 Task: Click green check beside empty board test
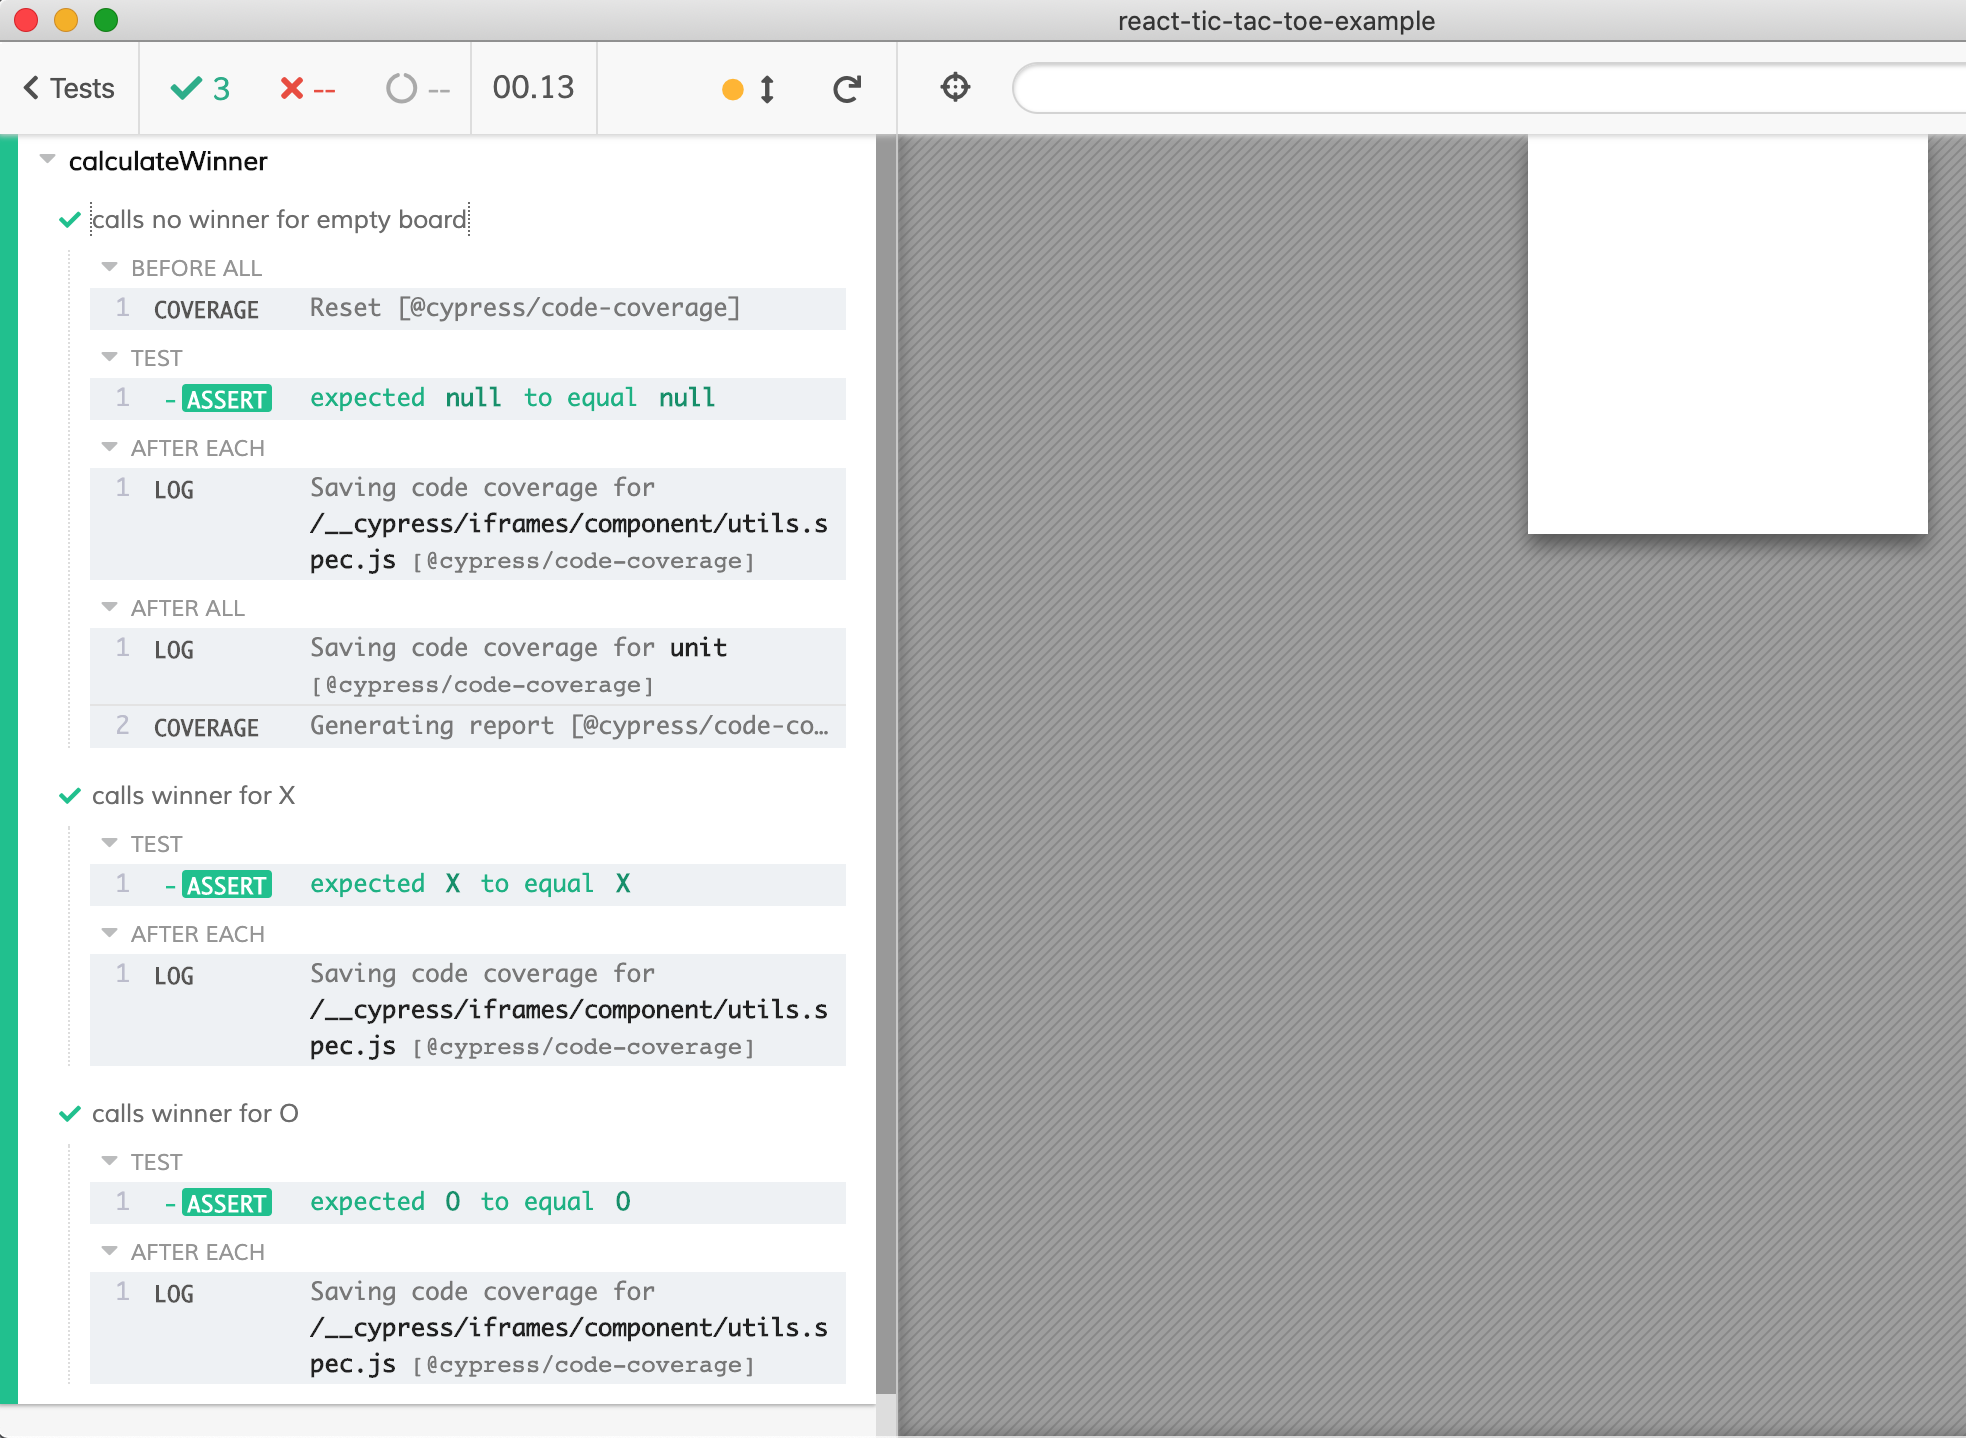(x=70, y=220)
